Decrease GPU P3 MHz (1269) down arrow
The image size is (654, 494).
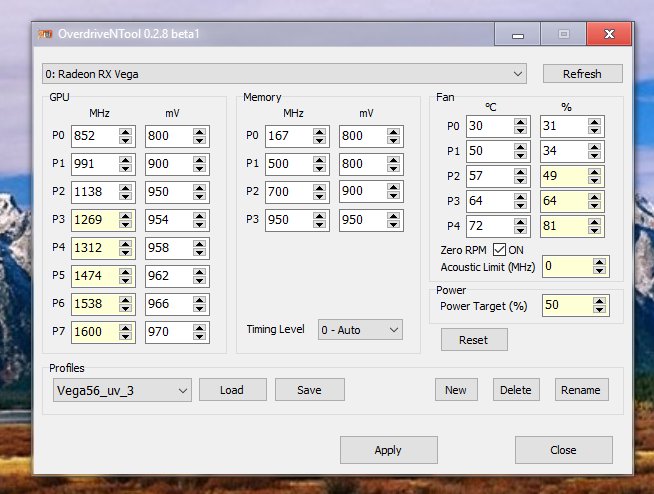(126, 224)
